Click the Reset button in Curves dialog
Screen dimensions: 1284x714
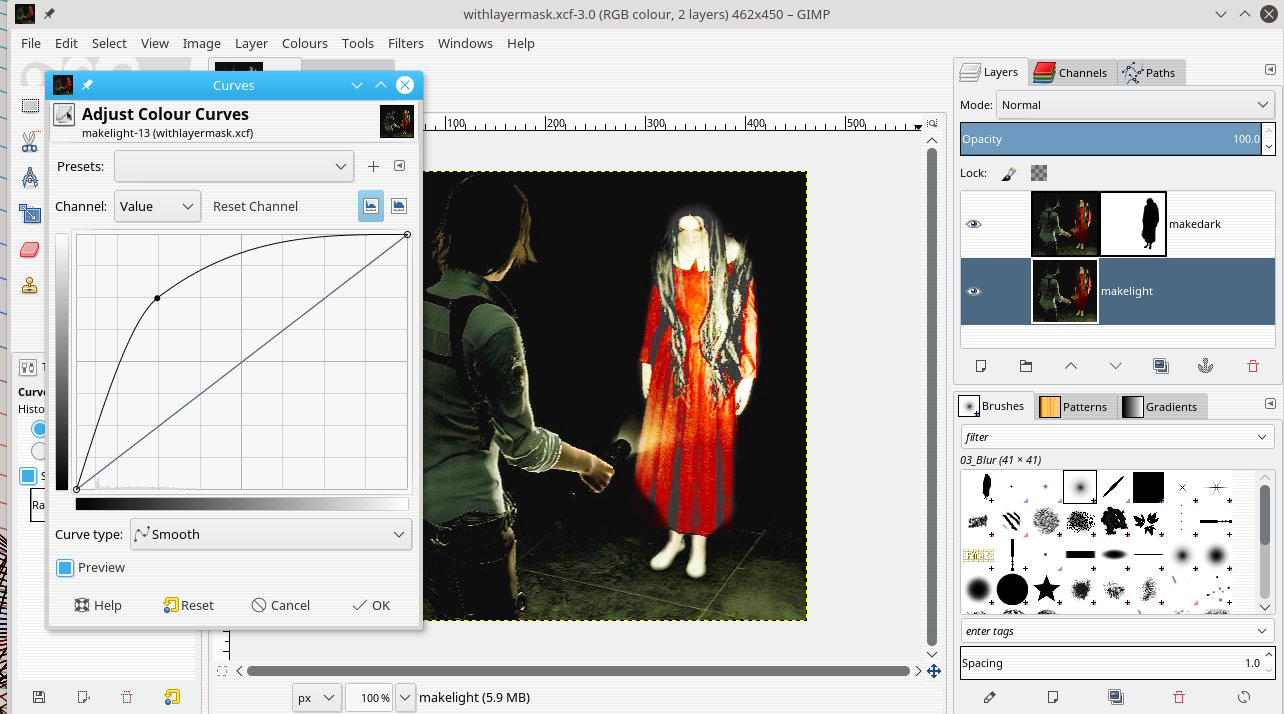tap(188, 605)
